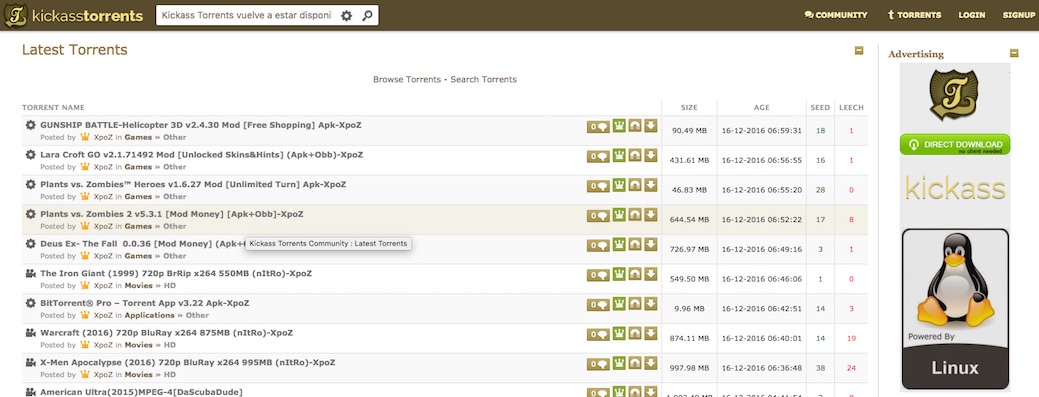This screenshot has width=1039, height=397.
Task: Open GUNSHIP BATTLE-Helicopter 3D torrent page
Action: point(201,125)
